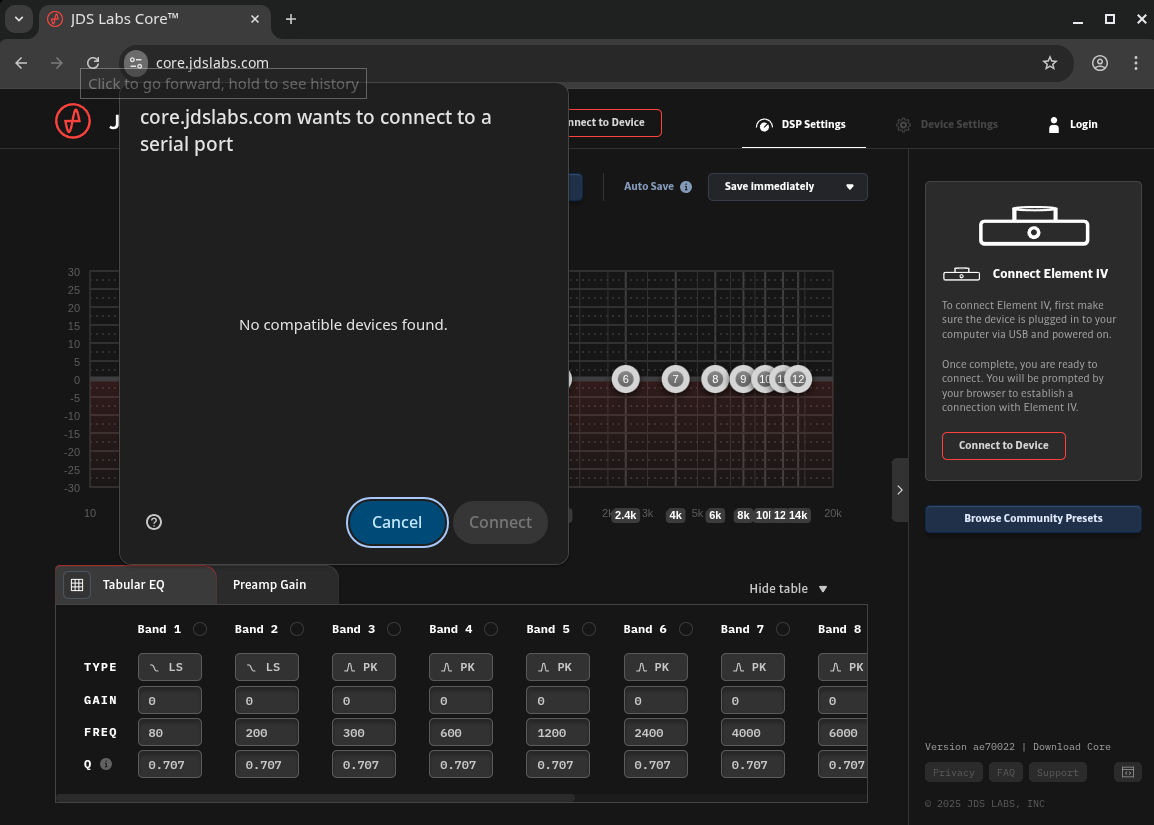Click Connect to Device in header
1154x825 pixels.
(613, 123)
